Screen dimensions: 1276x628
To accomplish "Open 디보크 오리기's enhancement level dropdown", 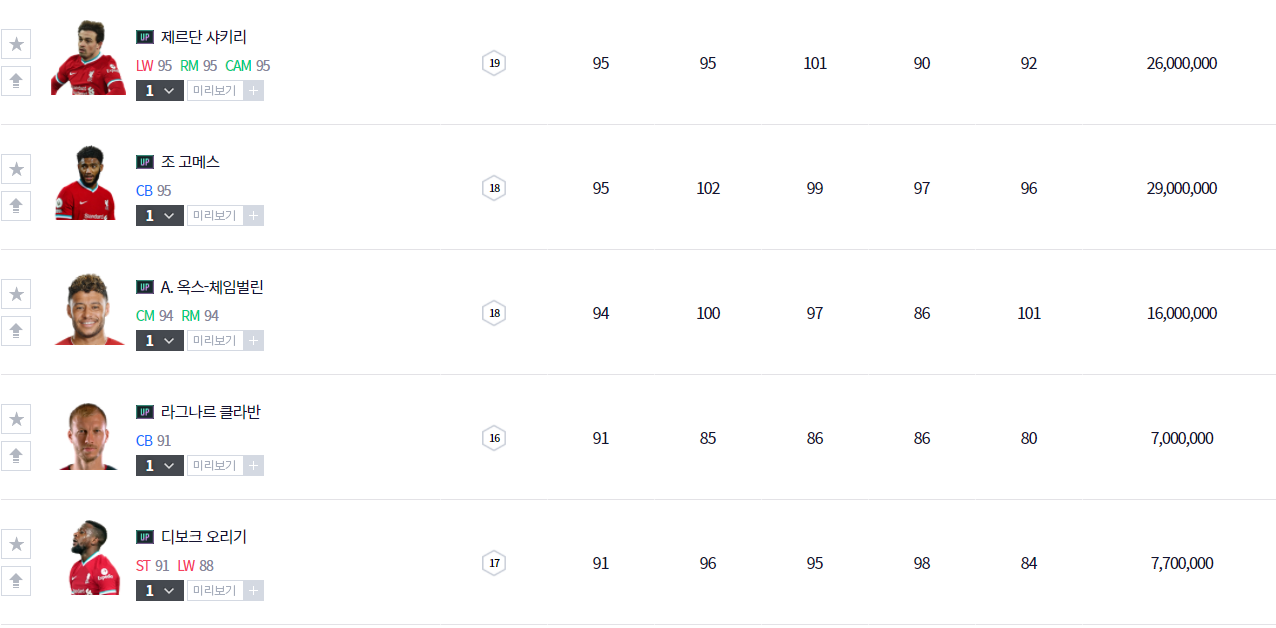I will [160, 591].
